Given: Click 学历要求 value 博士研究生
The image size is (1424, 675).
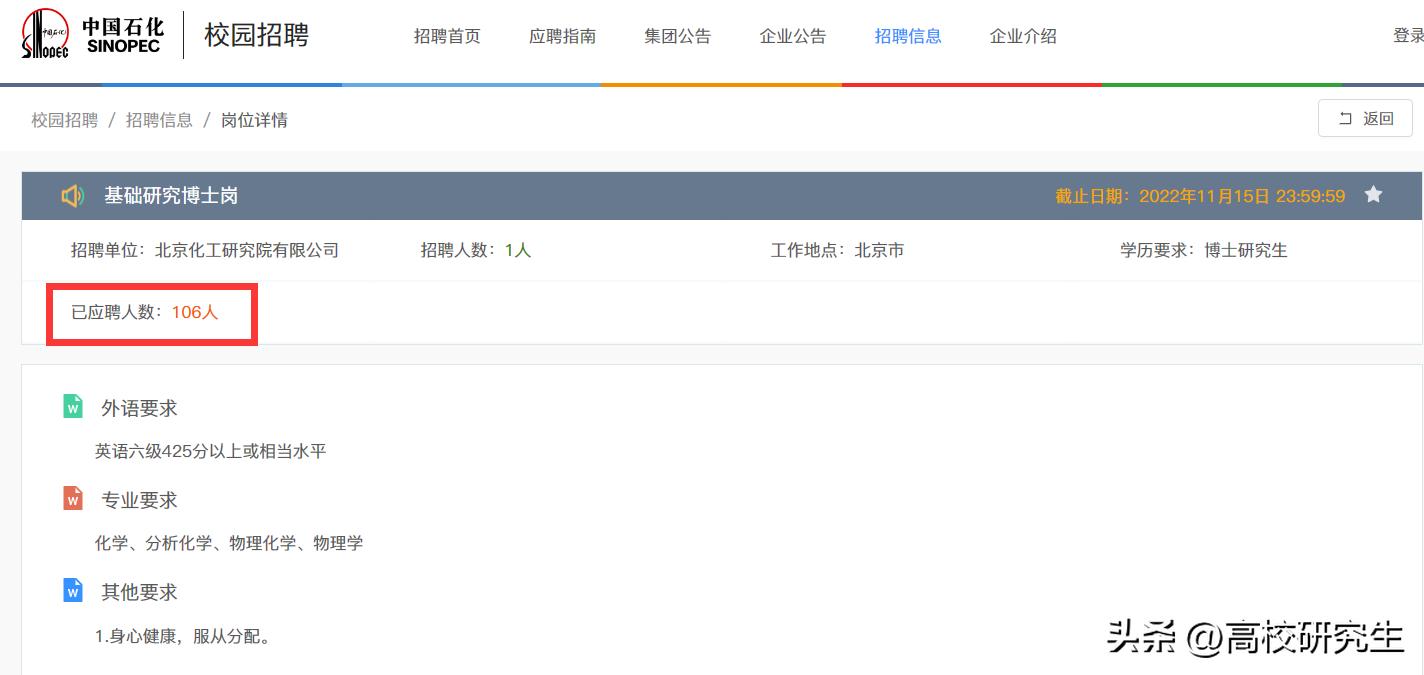Looking at the screenshot, I should pos(1246,250).
